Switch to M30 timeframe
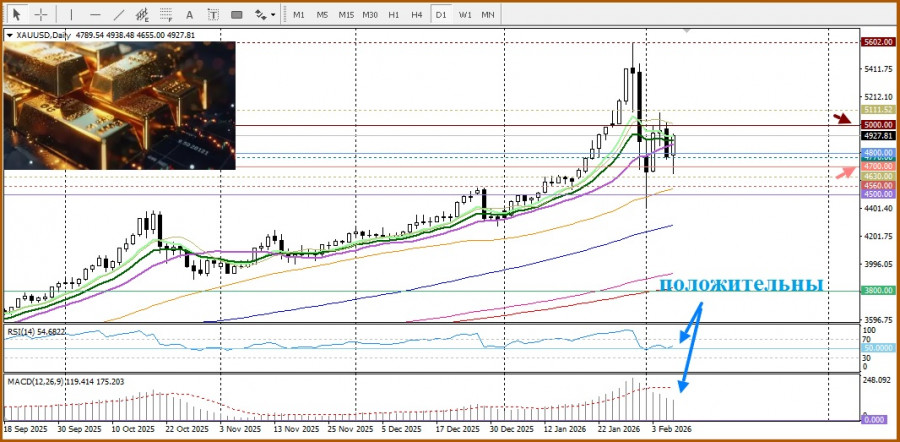The height and width of the screenshot is (442, 900). [369, 15]
